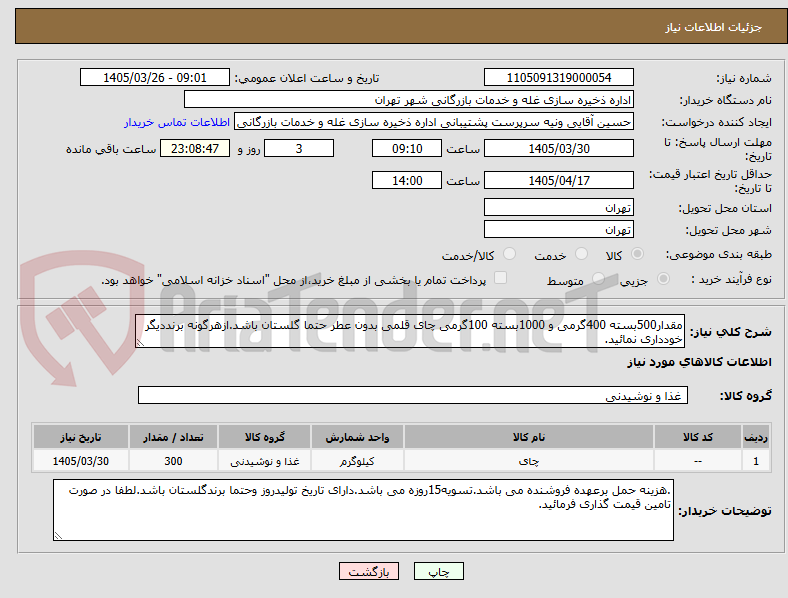This screenshot has height=598, width=788.
Task: Click response deadline date 1405/03/30 field
Action: 559,148
